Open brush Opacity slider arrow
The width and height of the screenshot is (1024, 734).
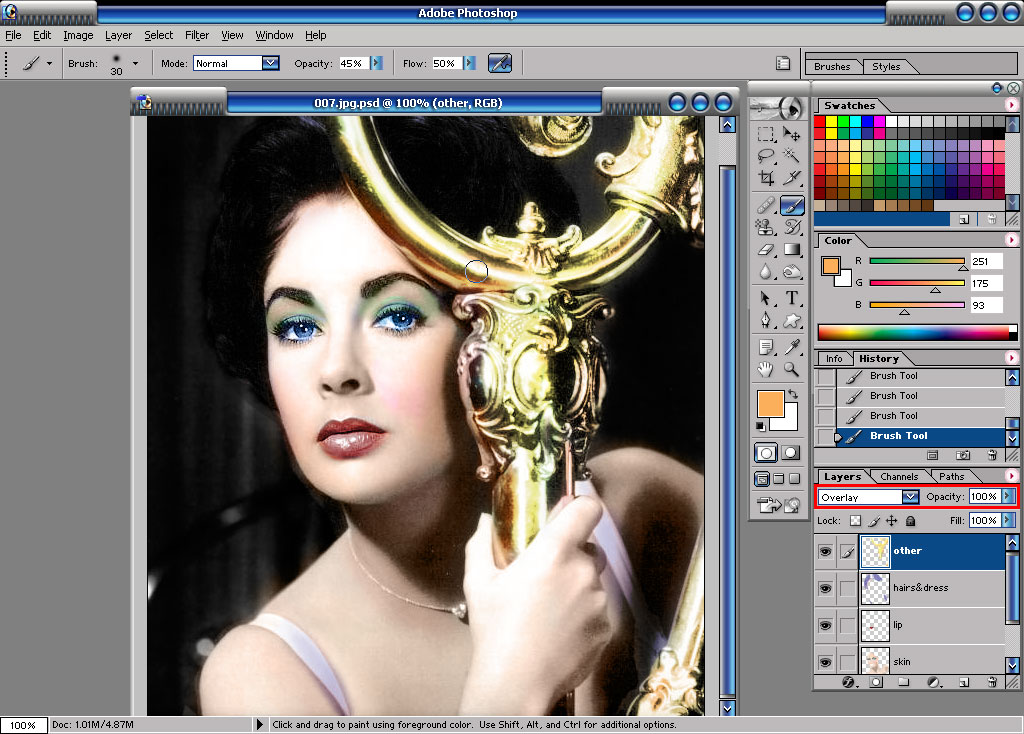click(x=376, y=63)
